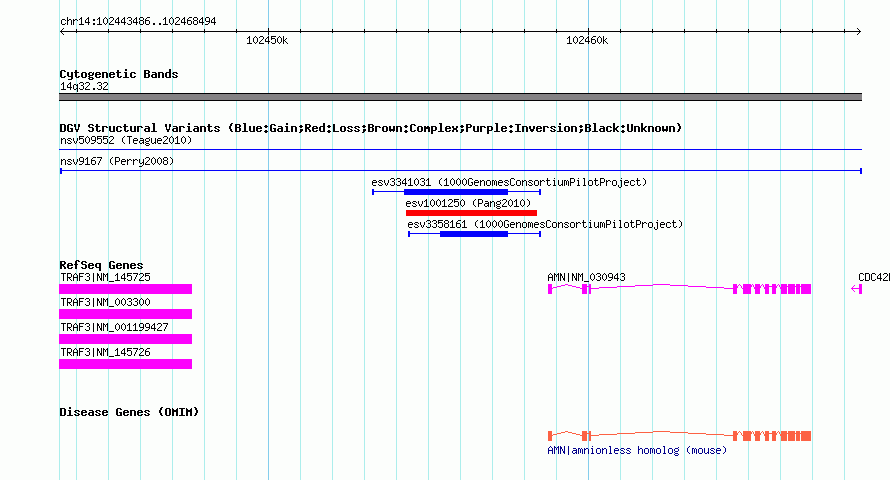The image size is (890, 480).
Task: Click the nsv509552 blue variant line
Action: pos(460,150)
